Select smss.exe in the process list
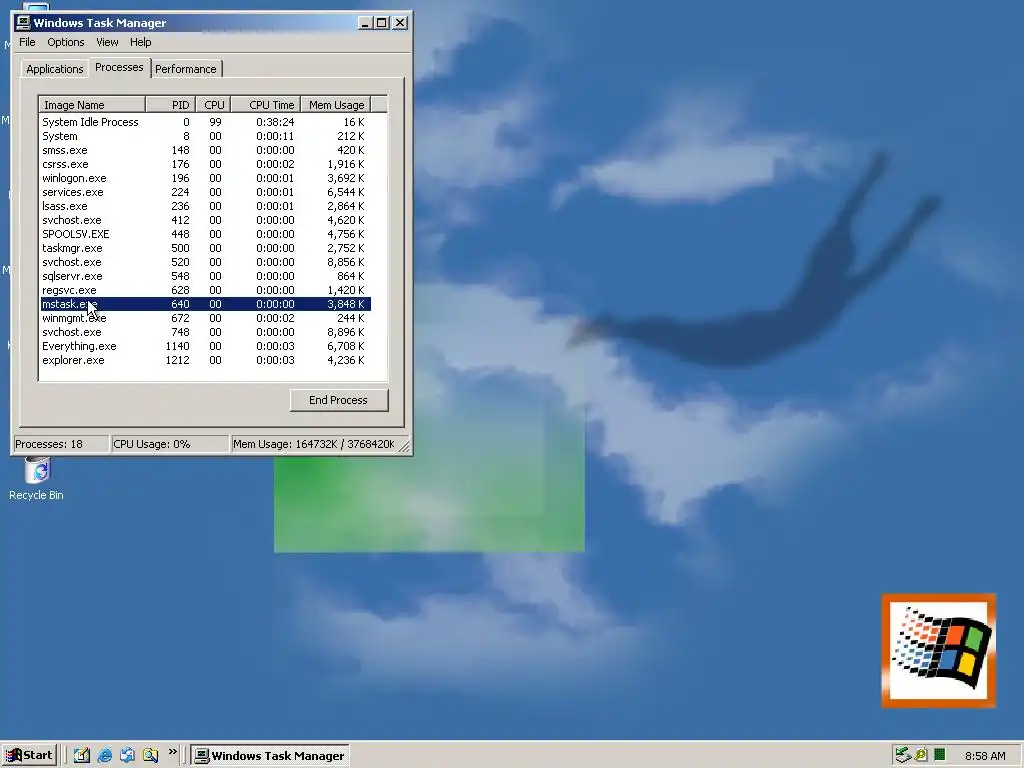The width and height of the screenshot is (1024, 768). (x=205, y=150)
